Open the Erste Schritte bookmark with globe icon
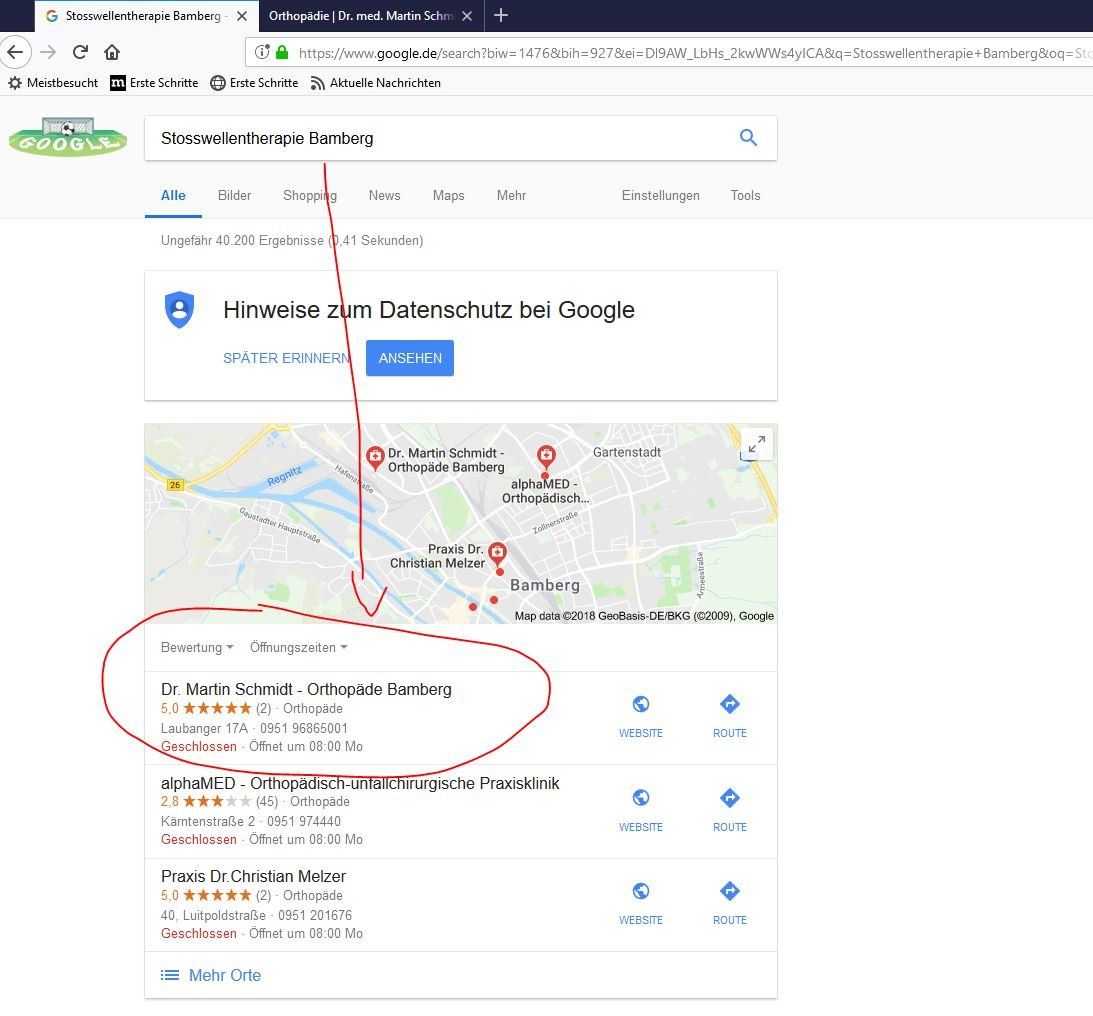Image resolution: width=1093 pixels, height=1016 pixels. coord(254,83)
